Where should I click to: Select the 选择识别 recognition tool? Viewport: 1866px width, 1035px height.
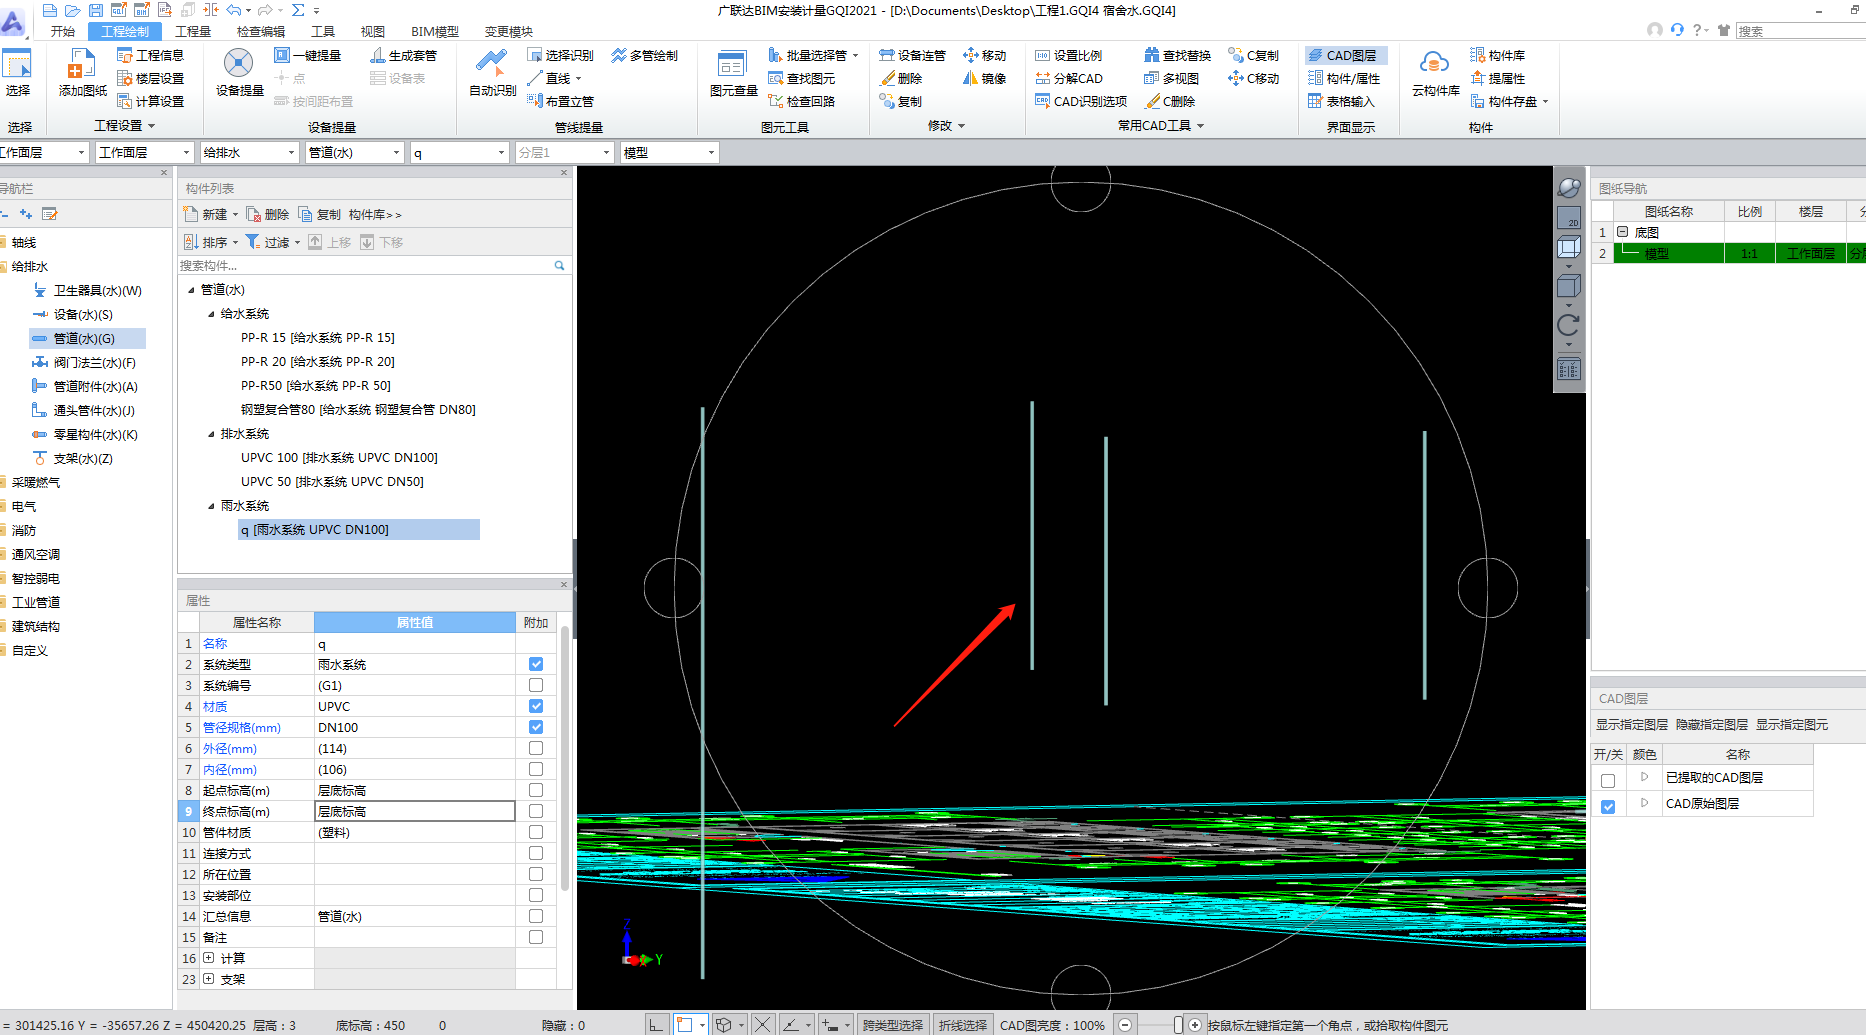561,55
